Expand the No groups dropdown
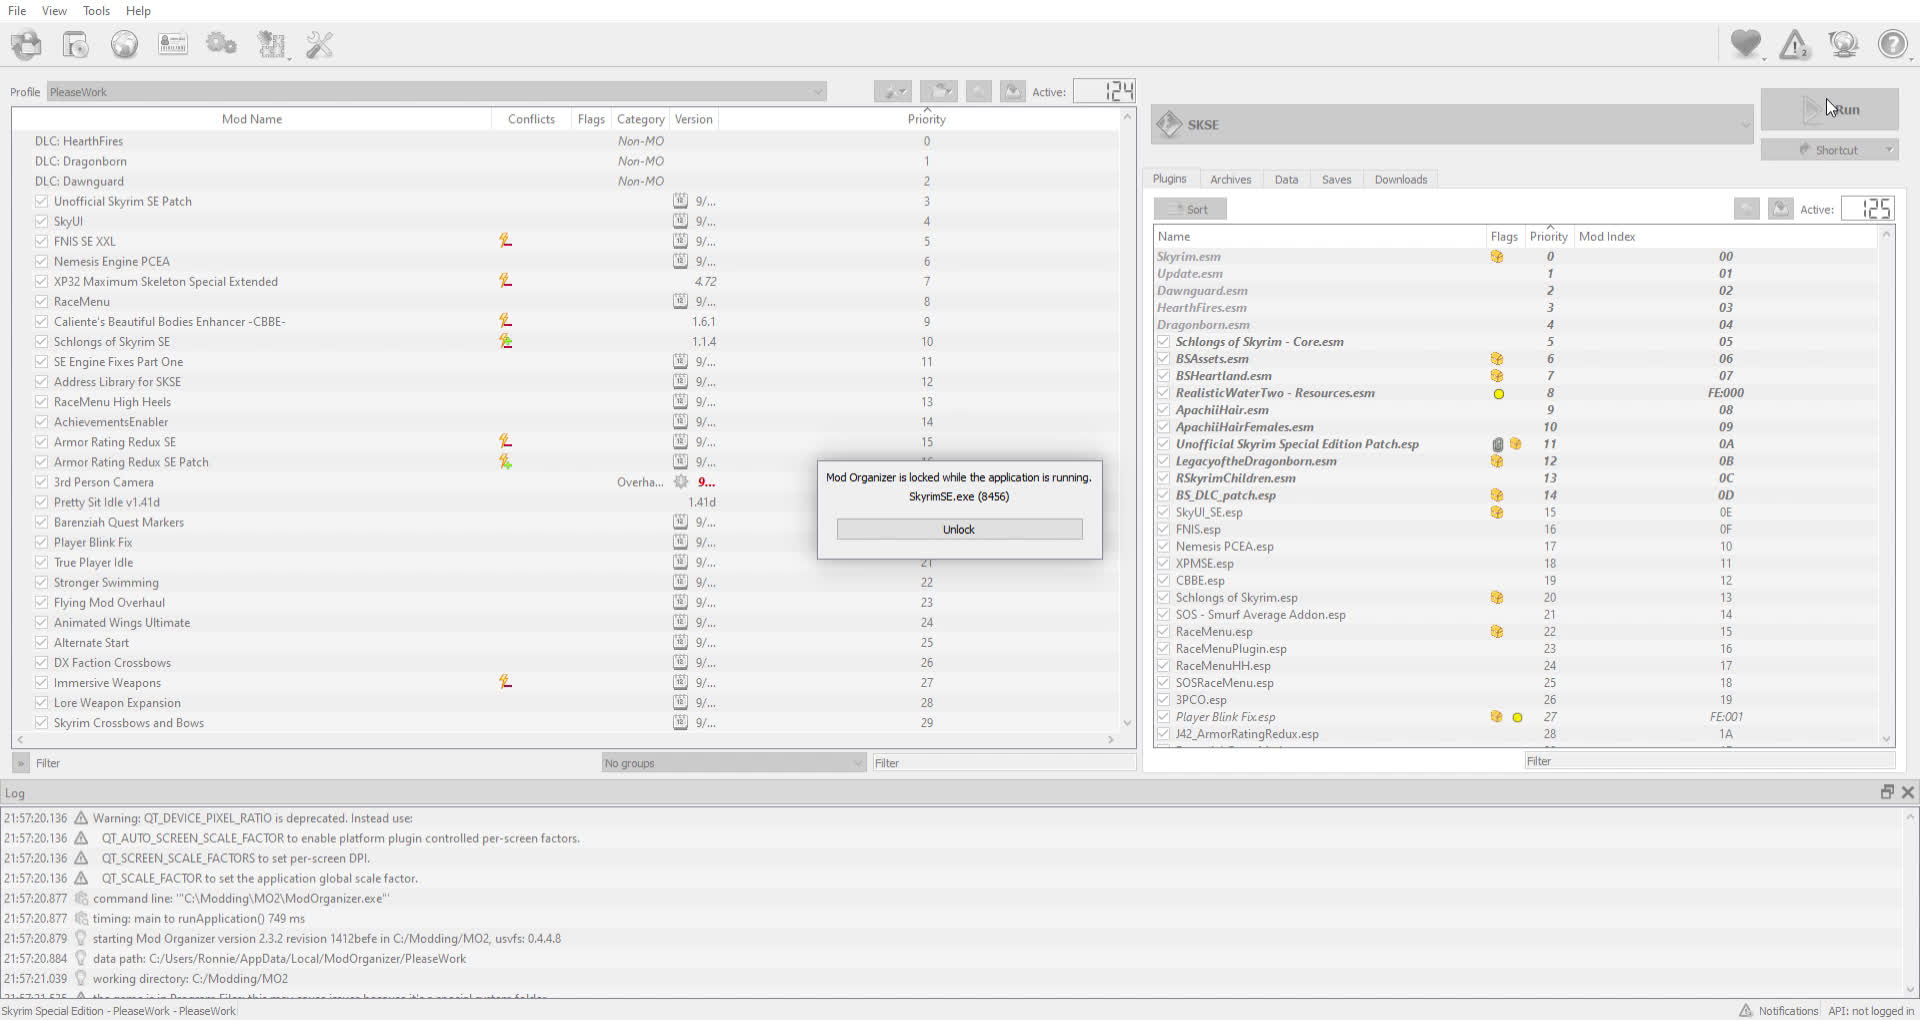Image resolution: width=1920 pixels, height=1020 pixels. tap(732, 763)
